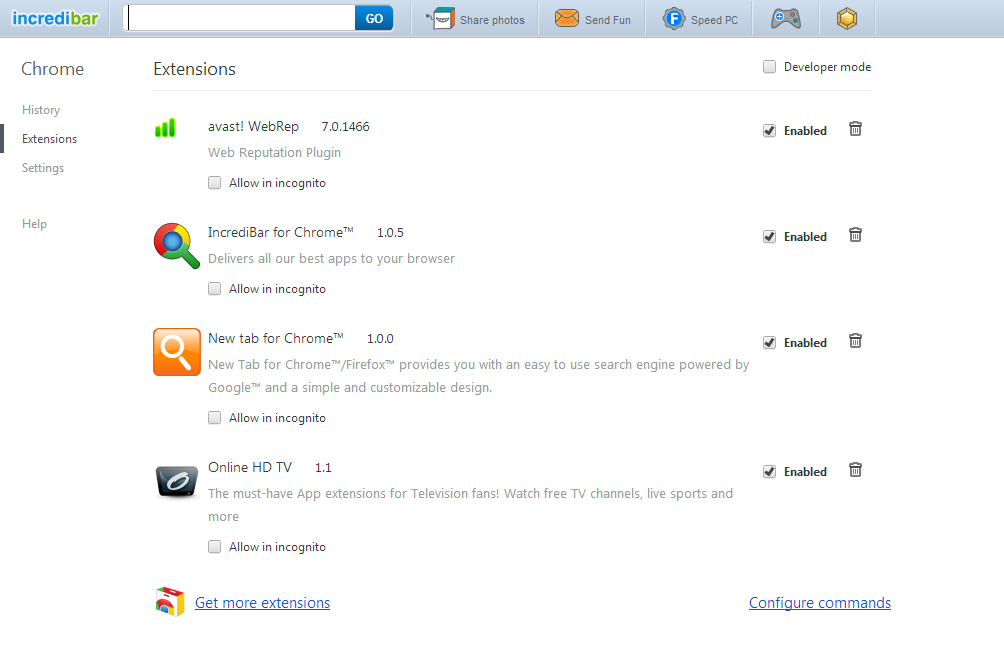The image size is (1004, 666).
Task: Click the game controller icon
Action: pyautogui.click(x=786, y=19)
